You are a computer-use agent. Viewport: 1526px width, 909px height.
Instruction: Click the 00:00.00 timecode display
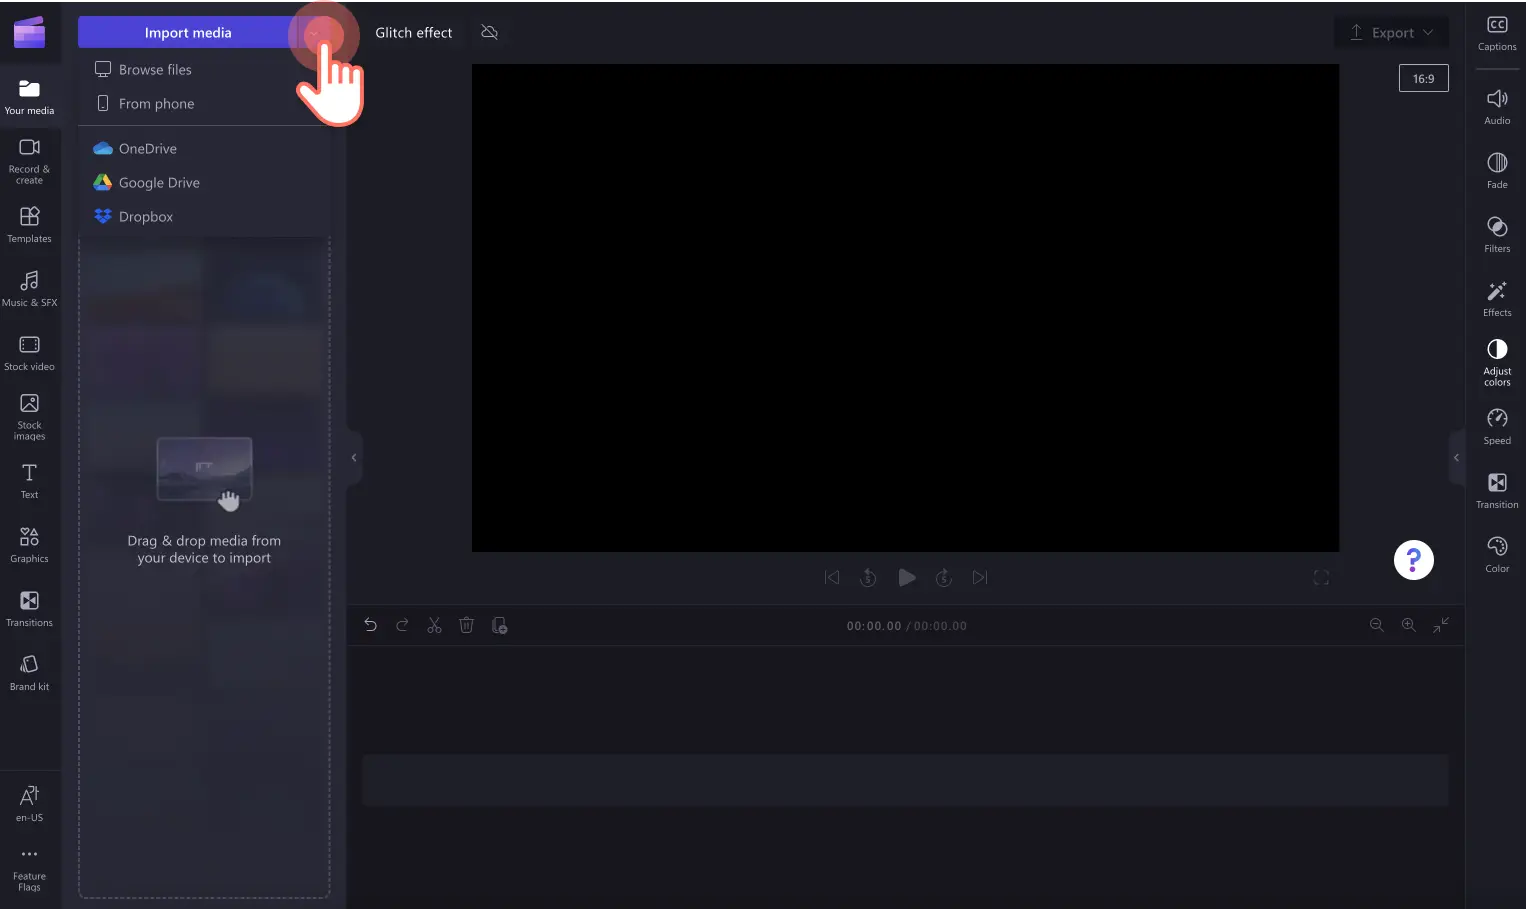click(873, 626)
